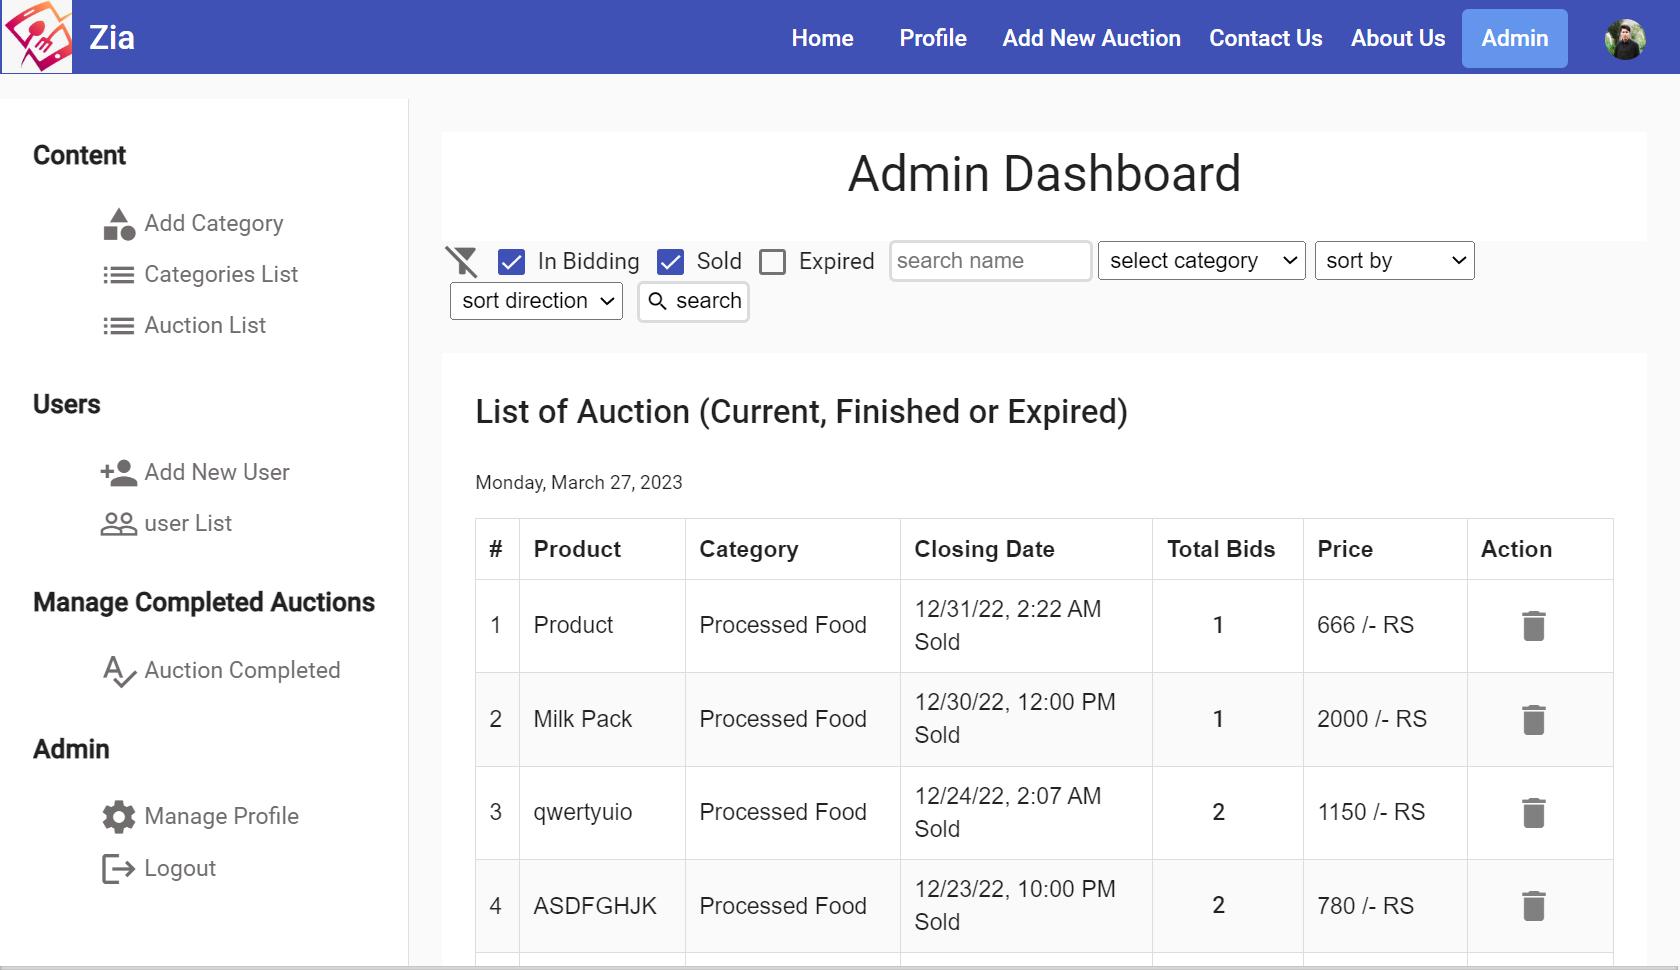This screenshot has height=970, width=1680.
Task: Go to Add New Auction page
Action: [x=1091, y=38]
